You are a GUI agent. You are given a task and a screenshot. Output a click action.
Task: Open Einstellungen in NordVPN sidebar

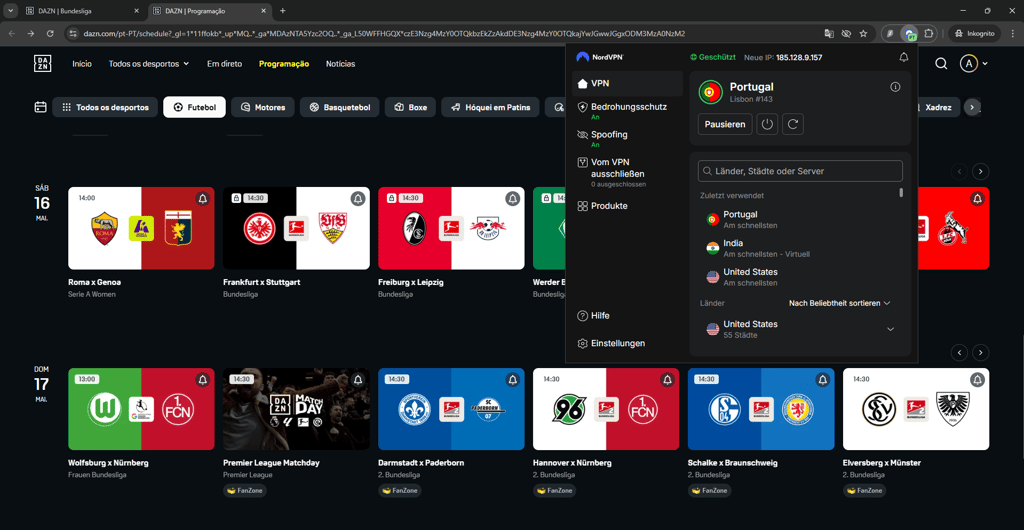pyautogui.click(x=612, y=343)
